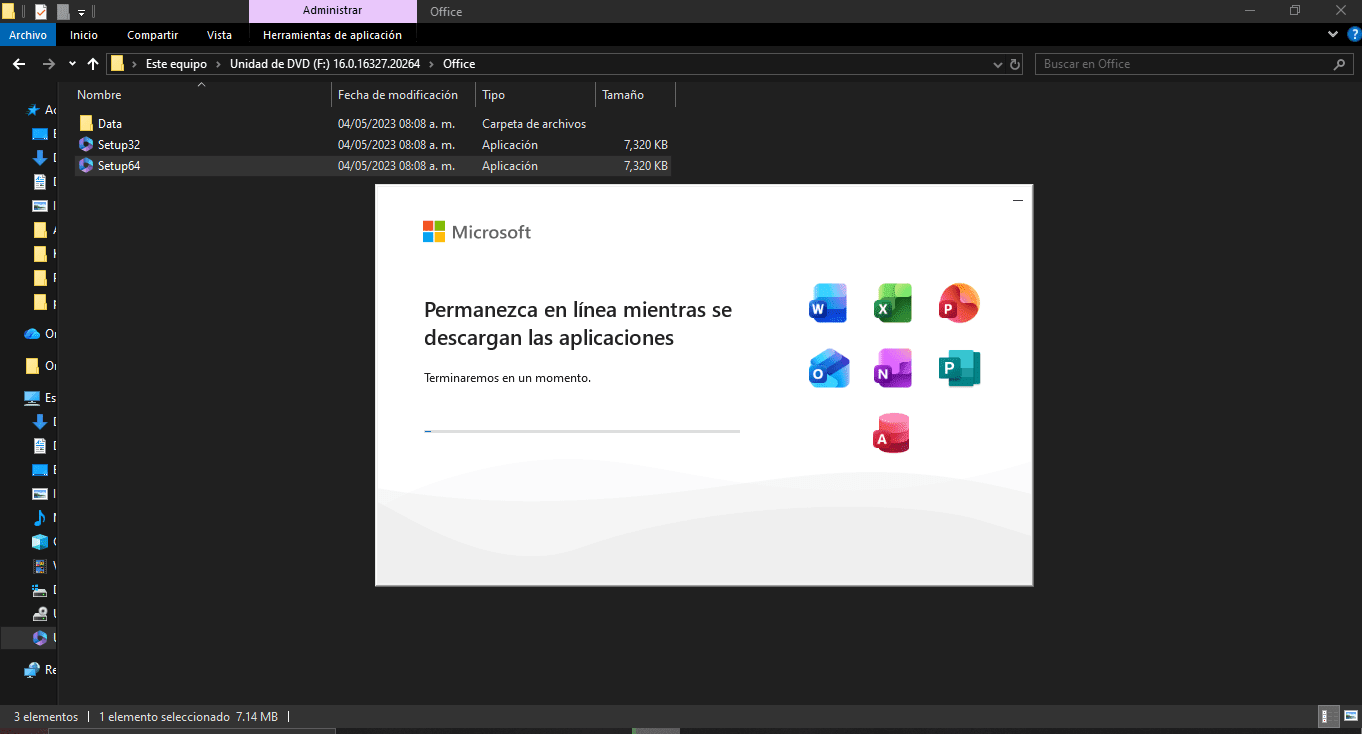Image resolution: width=1362 pixels, height=734 pixels.
Task: Click 1 elemento seleccionado 7.14 MB
Action: pos(190,717)
